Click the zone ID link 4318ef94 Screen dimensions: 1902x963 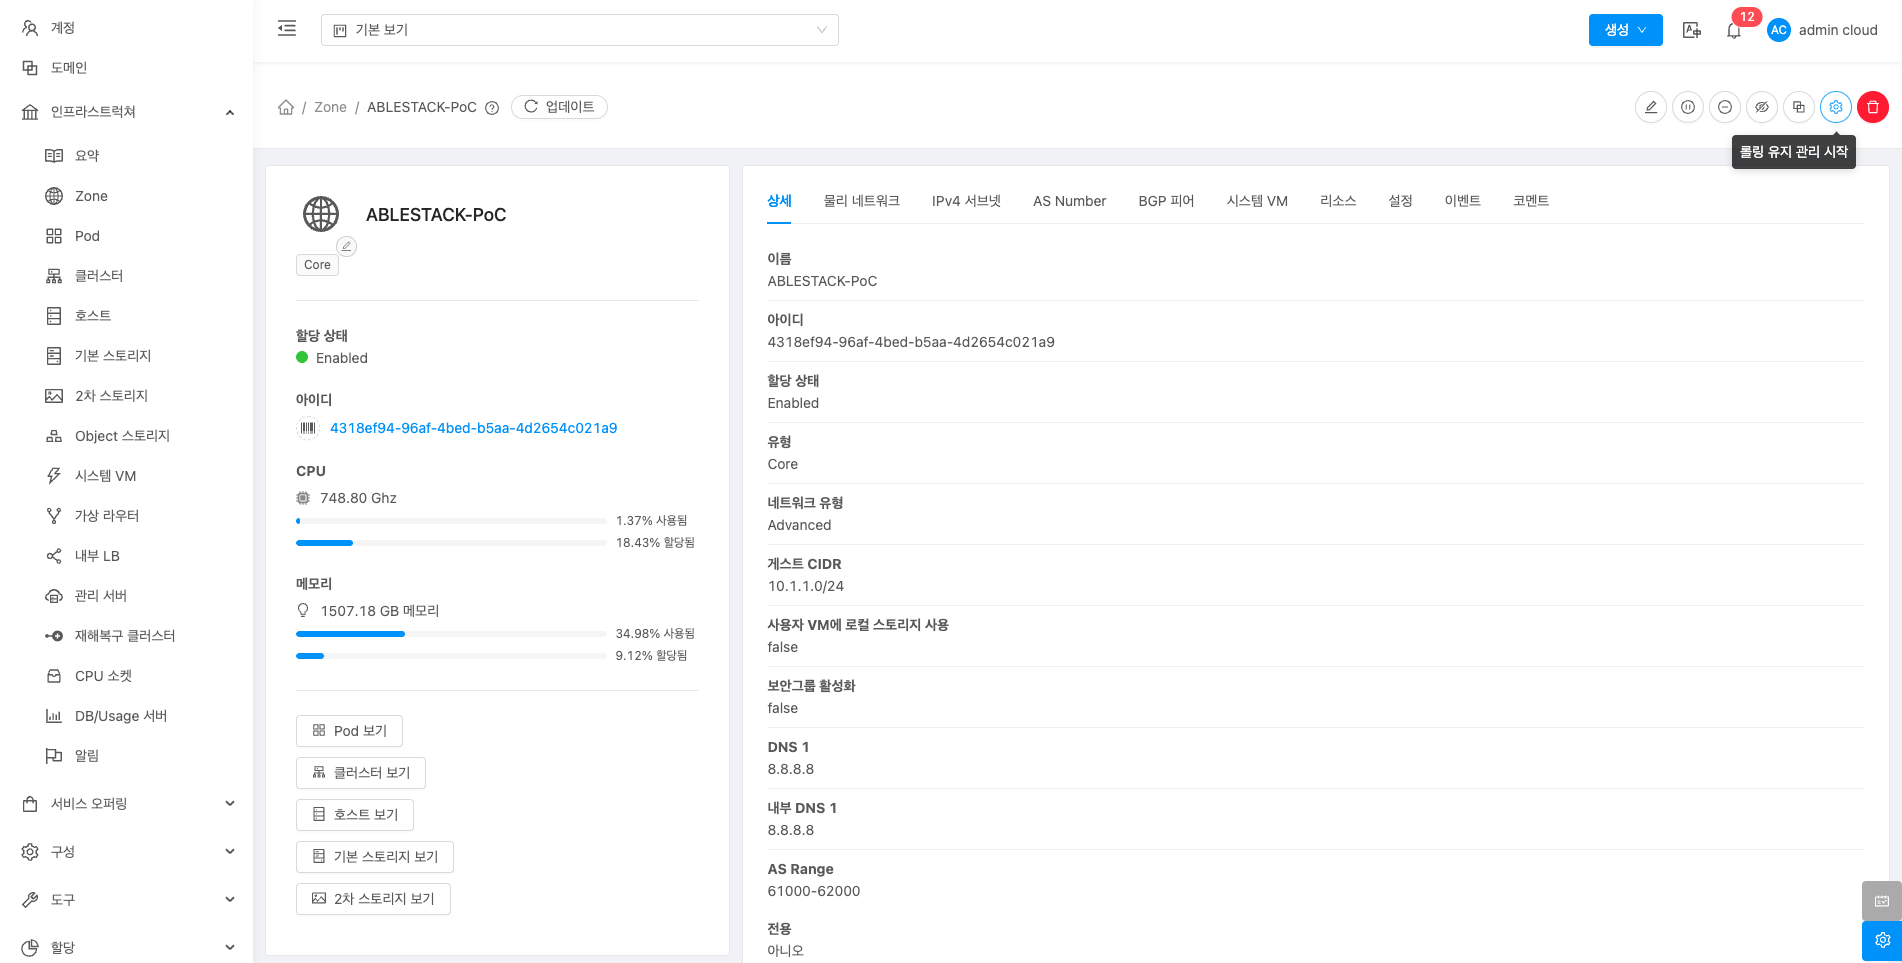click(x=473, y=428)
